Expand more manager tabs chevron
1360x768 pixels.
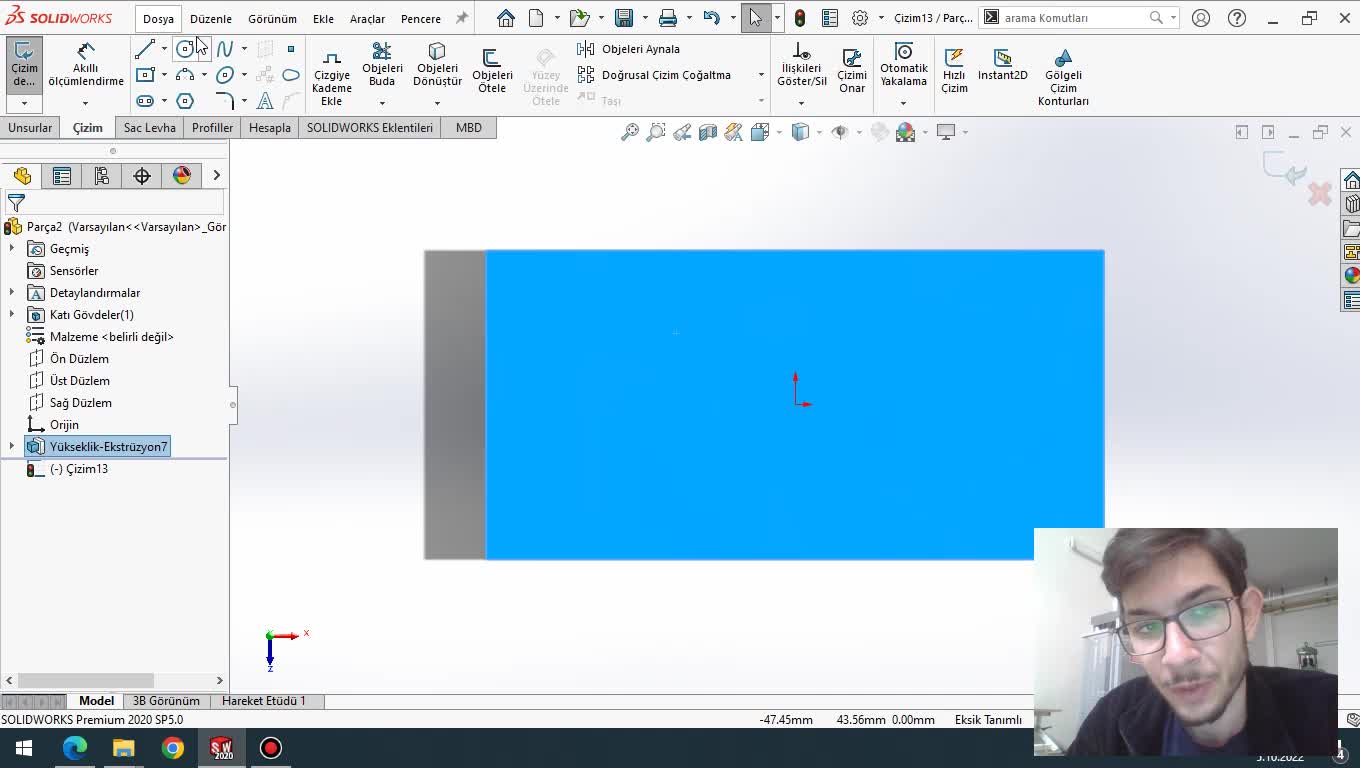216,176
